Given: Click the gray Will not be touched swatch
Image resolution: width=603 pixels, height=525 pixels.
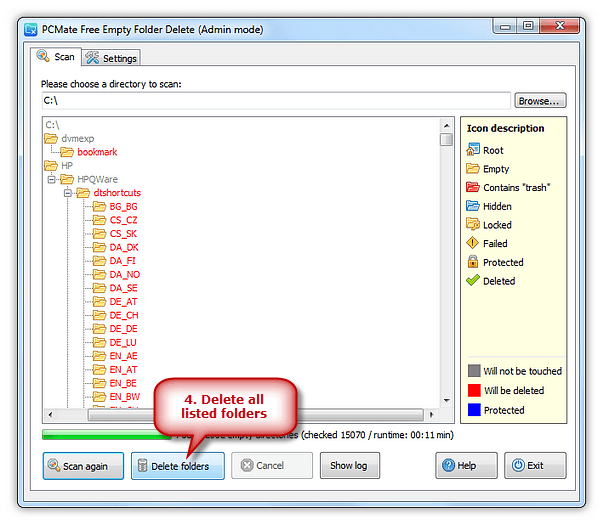Looking at the screenshot, I should [x=474, y=371].
